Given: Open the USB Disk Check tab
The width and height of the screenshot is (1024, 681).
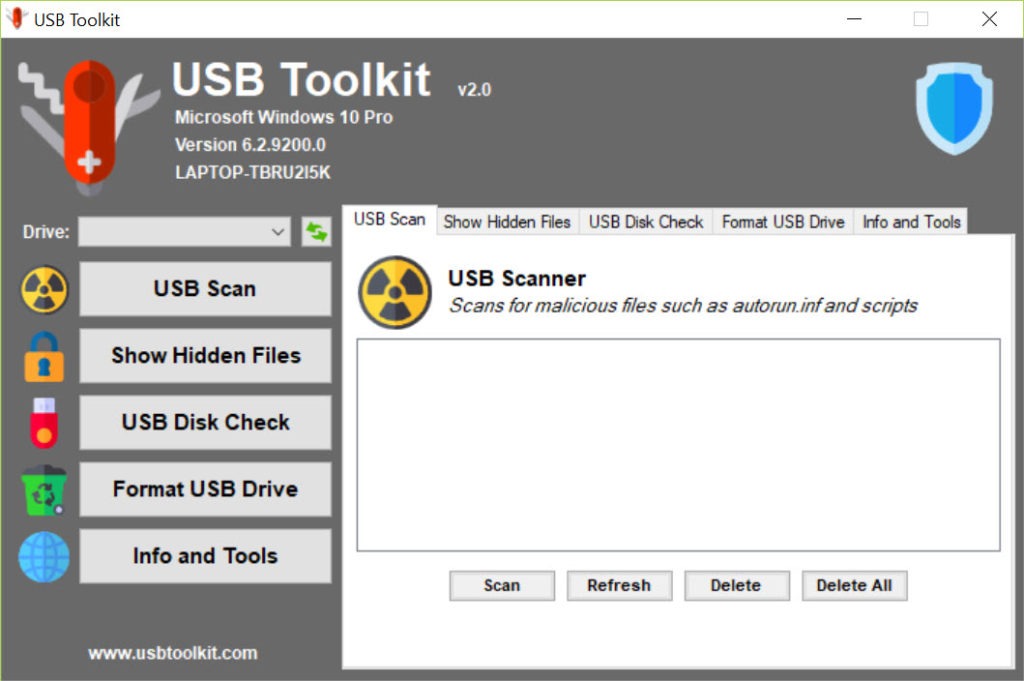Looking at the screenshot, I should pyautogui.click(x=646, y=222).
